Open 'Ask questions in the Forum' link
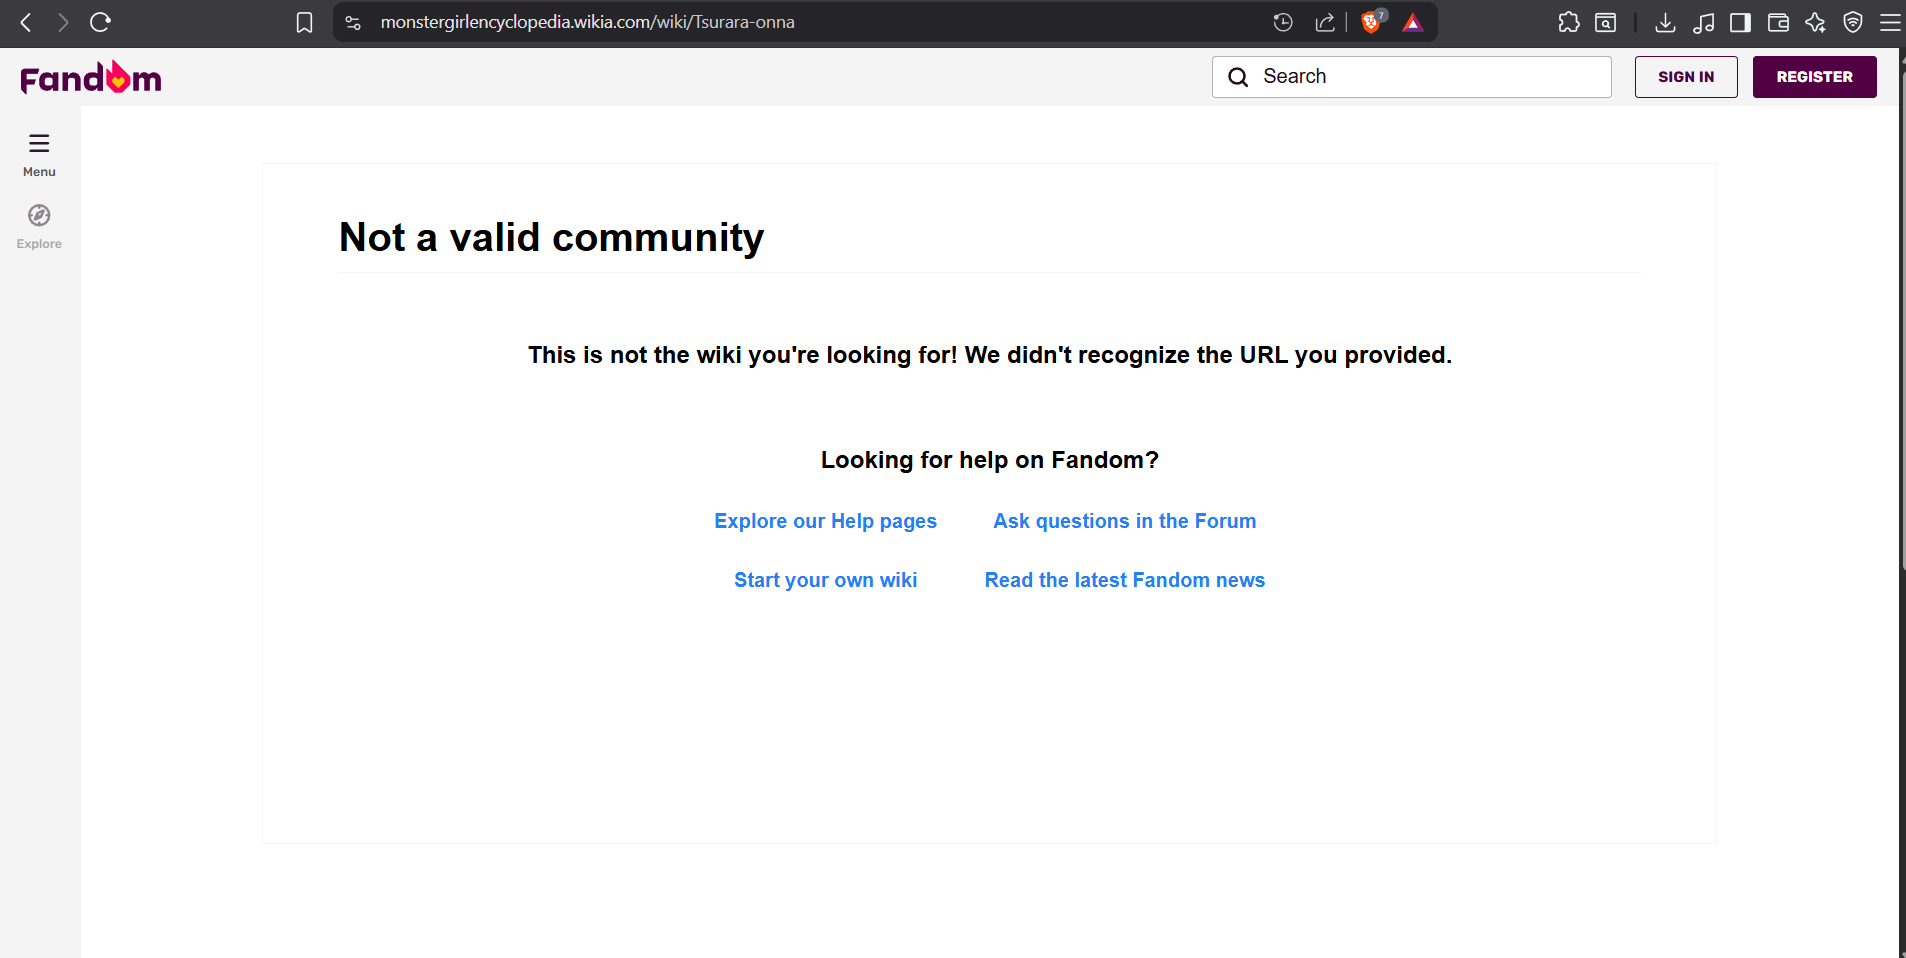 pos(1124,521)
